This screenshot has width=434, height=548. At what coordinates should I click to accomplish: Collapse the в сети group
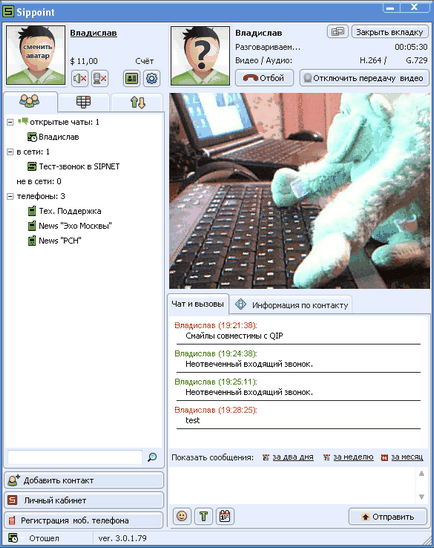[10, 152]
